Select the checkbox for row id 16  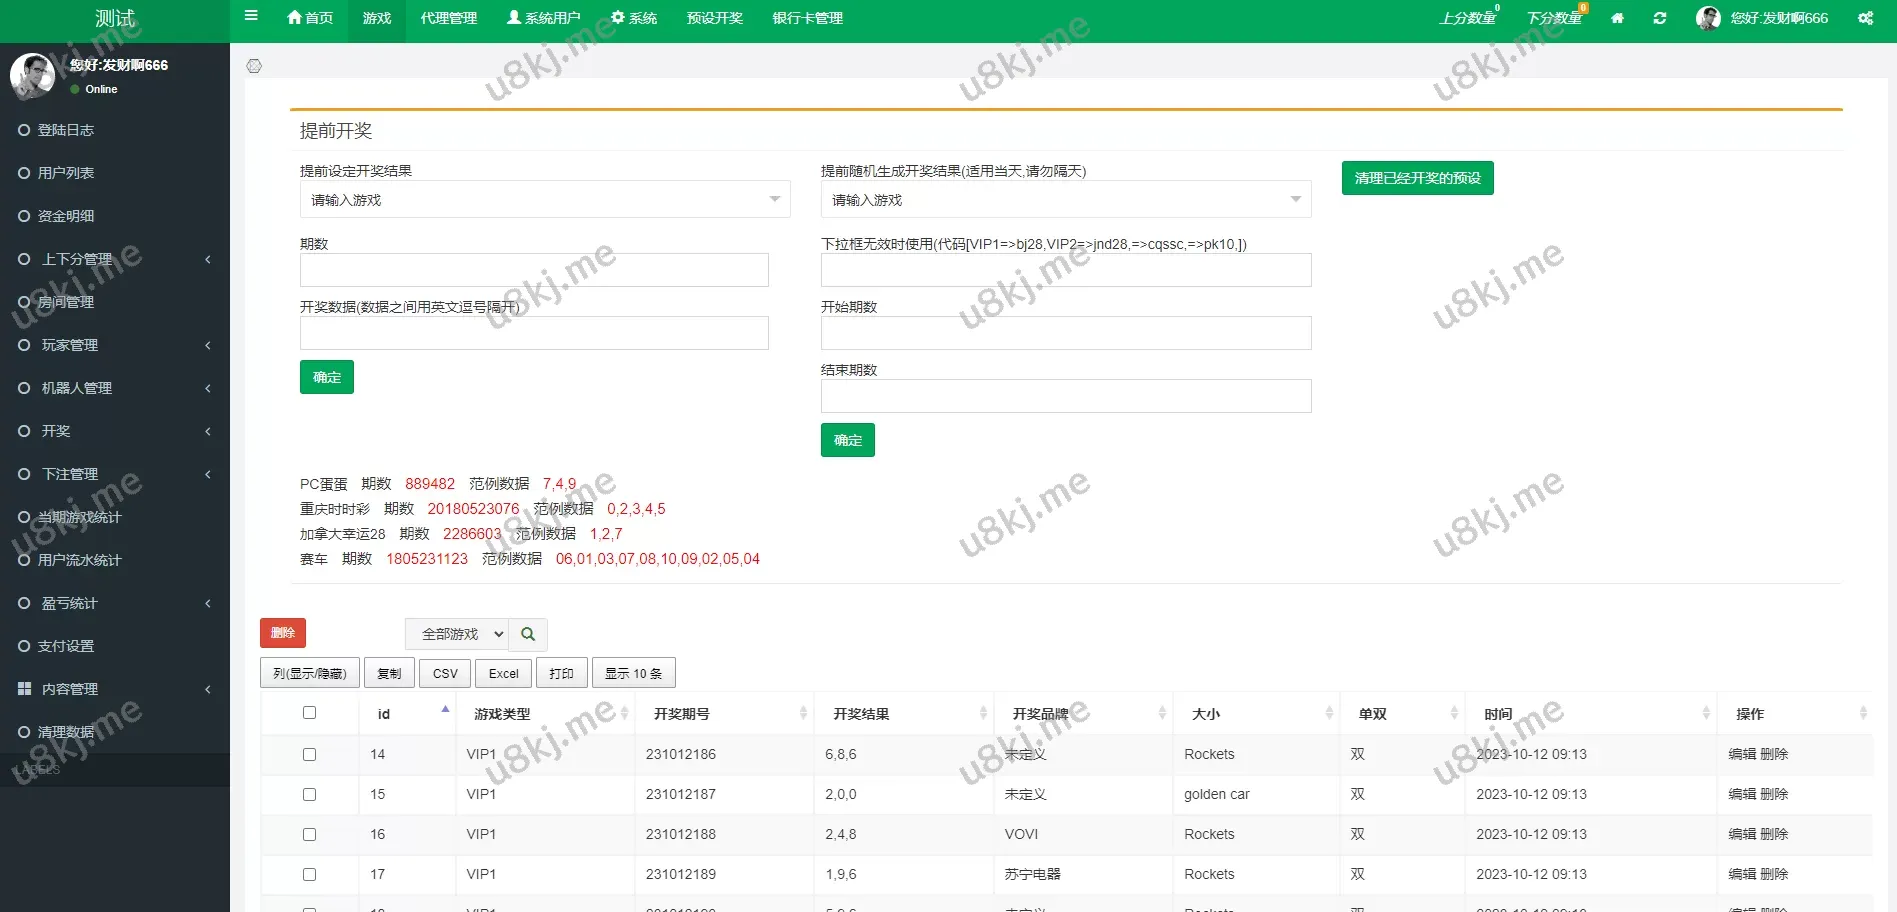[309, 834]
